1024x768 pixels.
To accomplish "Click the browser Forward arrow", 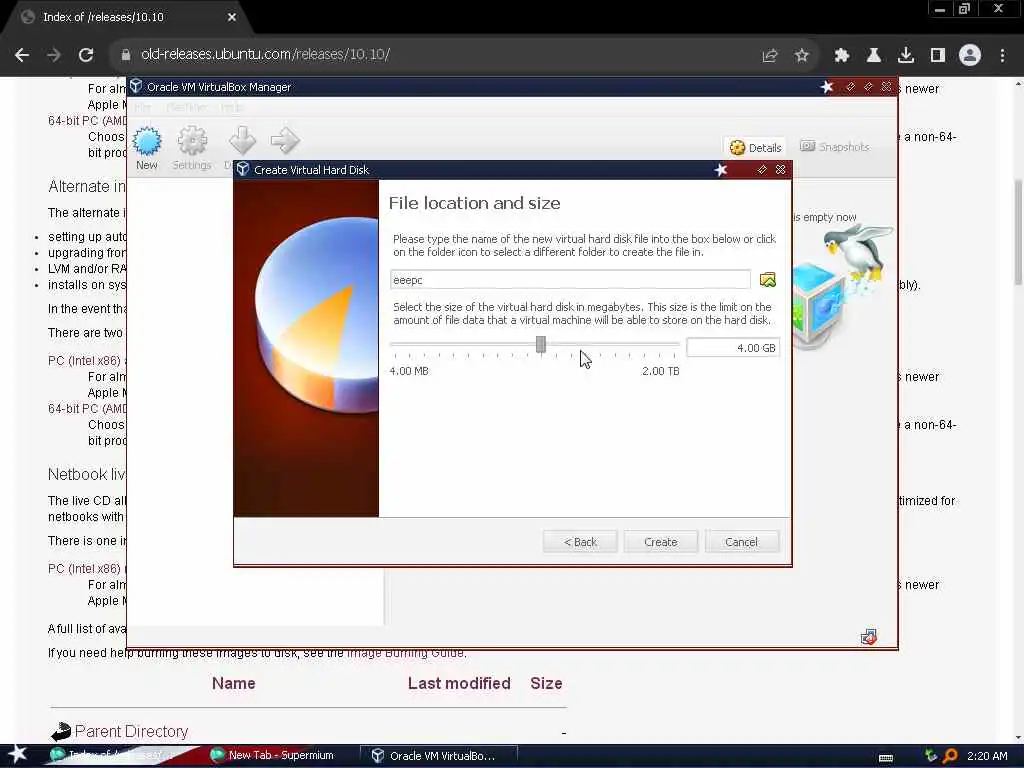I will click(54, 55).
